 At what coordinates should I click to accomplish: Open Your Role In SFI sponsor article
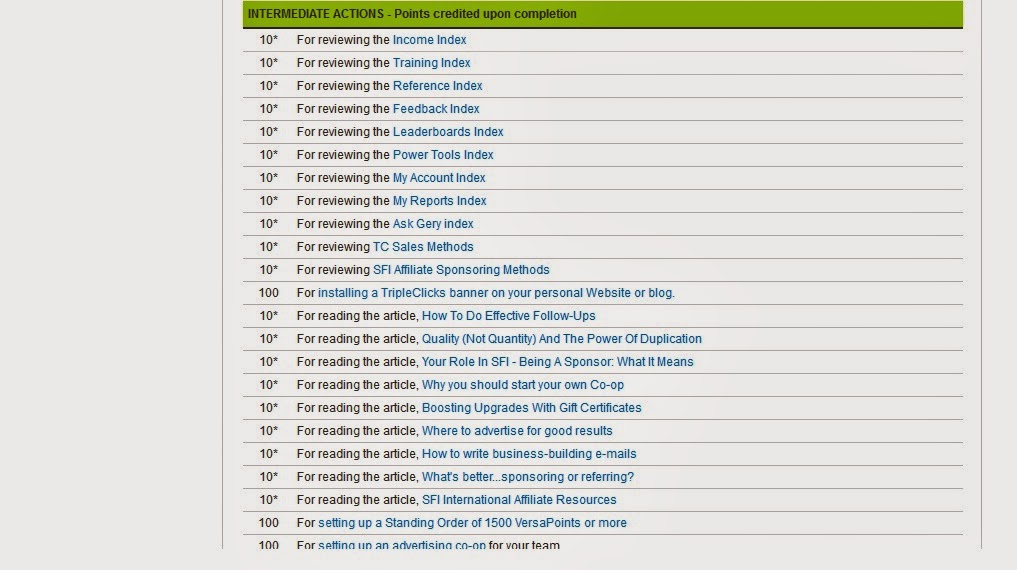click(x=557, y=362)
